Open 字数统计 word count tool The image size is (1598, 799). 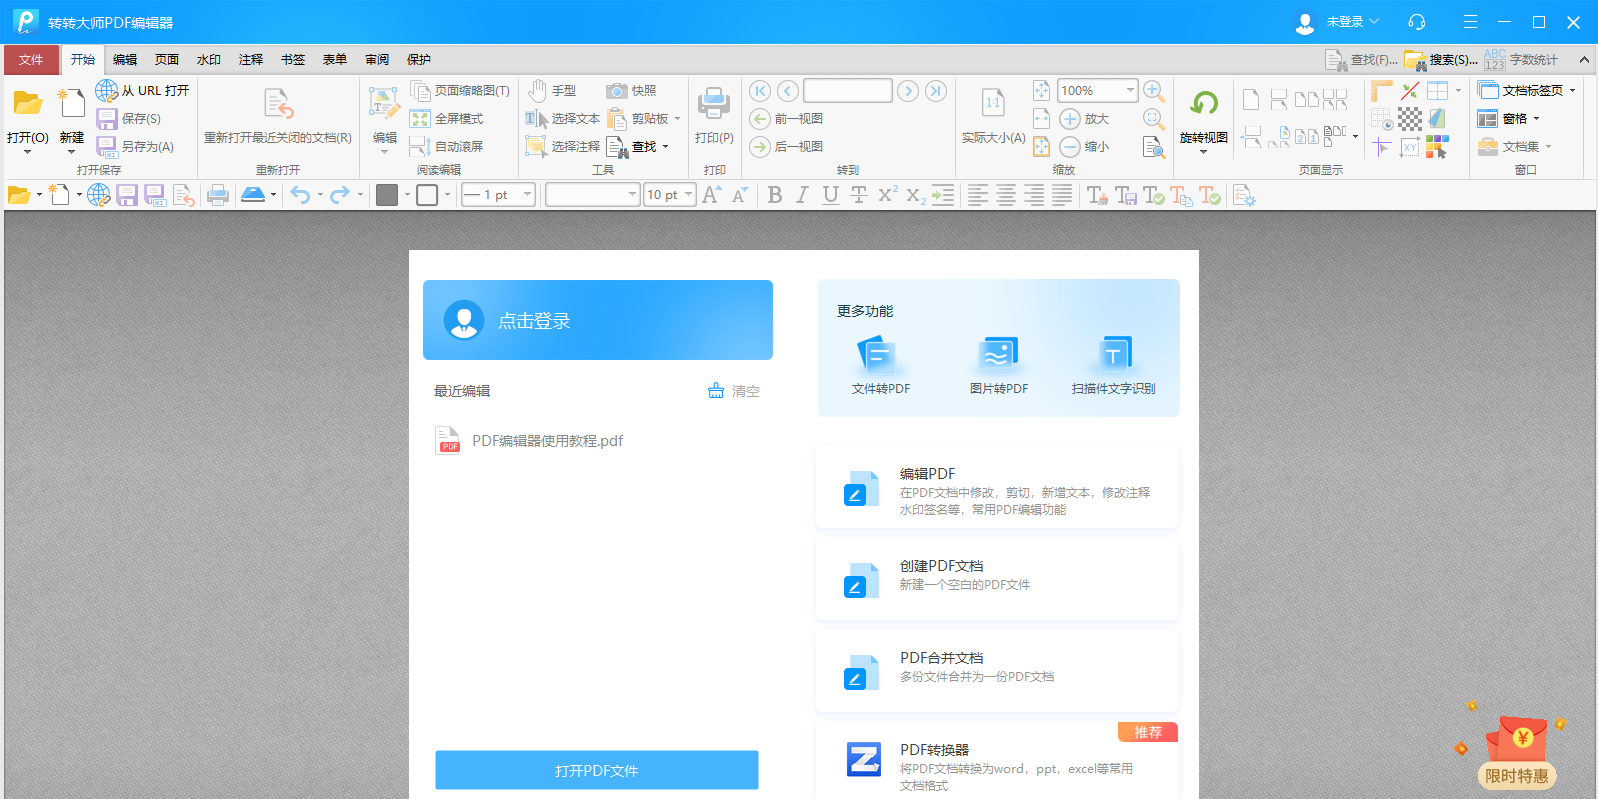(x=1521, y=60)
